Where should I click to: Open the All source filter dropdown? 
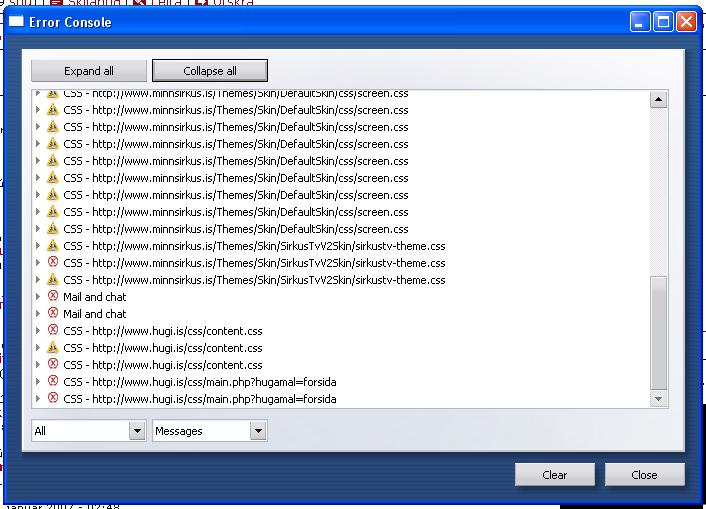tap(137, 431)
